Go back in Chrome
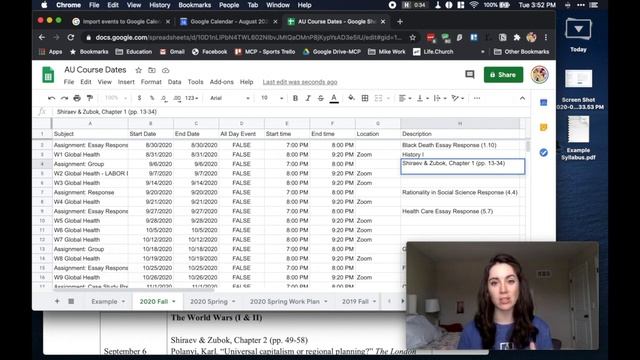This screenshot has height=360, width=640. tap(42, 38)
